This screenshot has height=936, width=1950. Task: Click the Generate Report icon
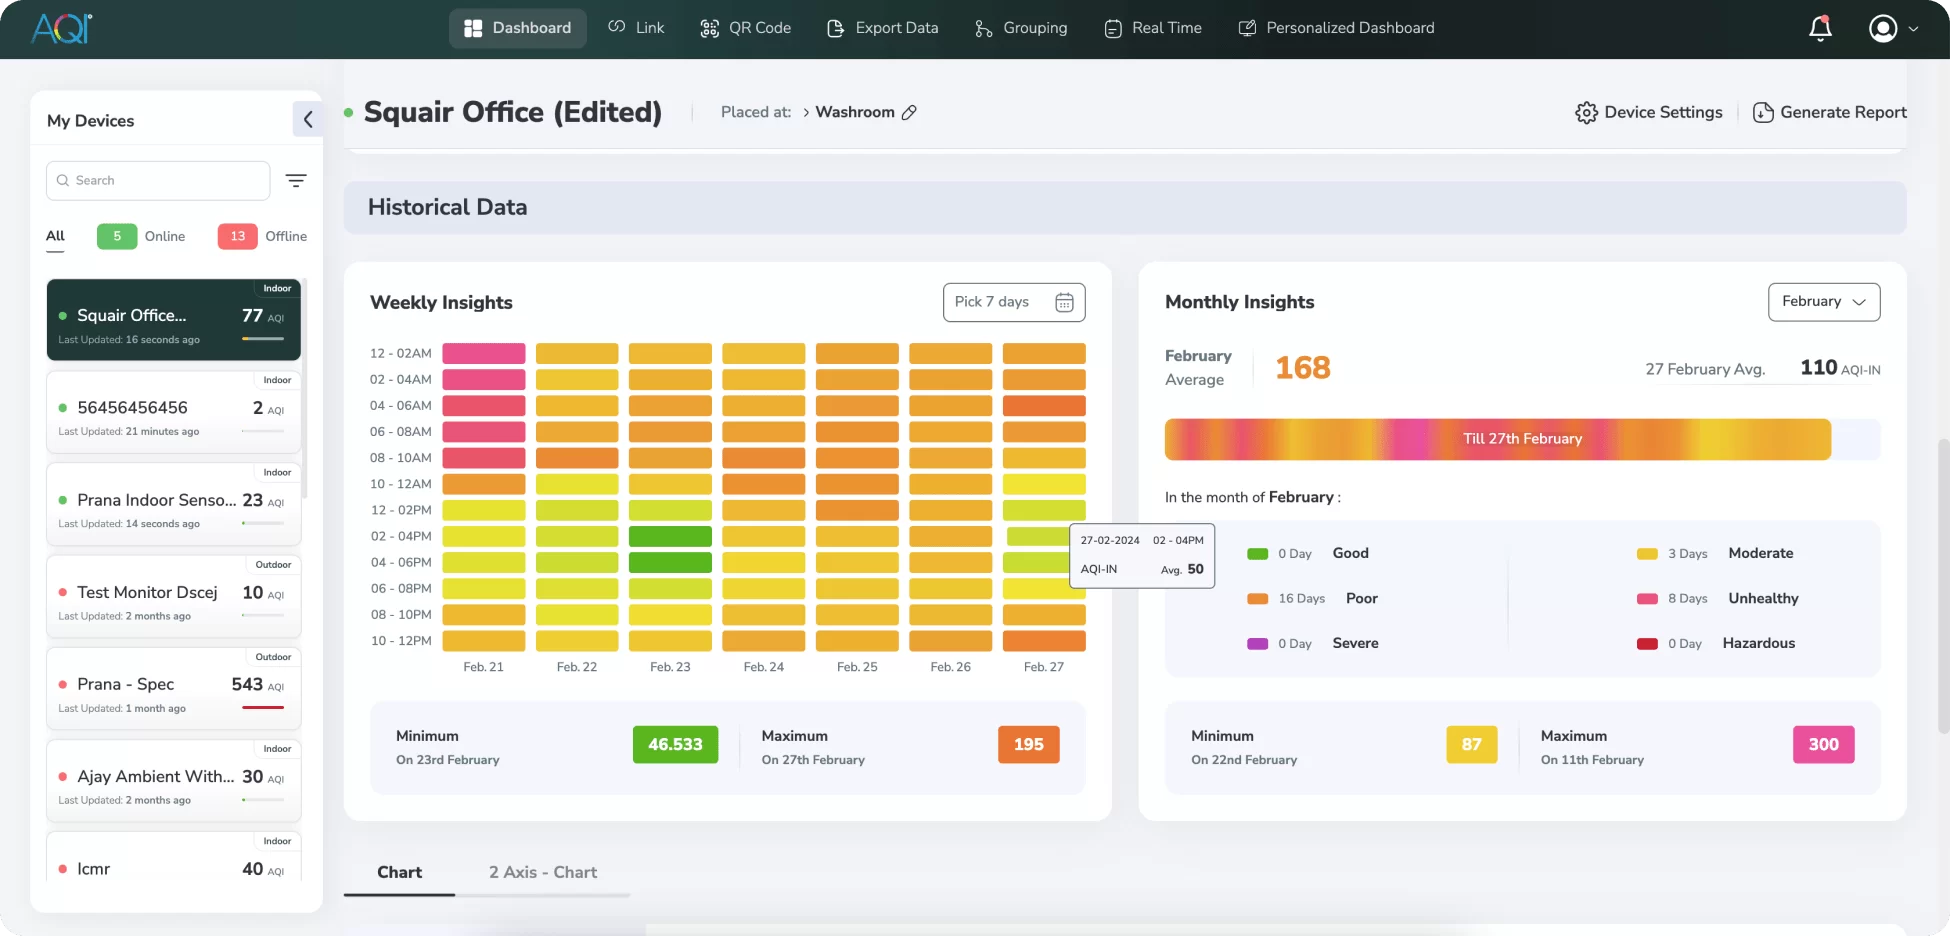[1763, 113]
